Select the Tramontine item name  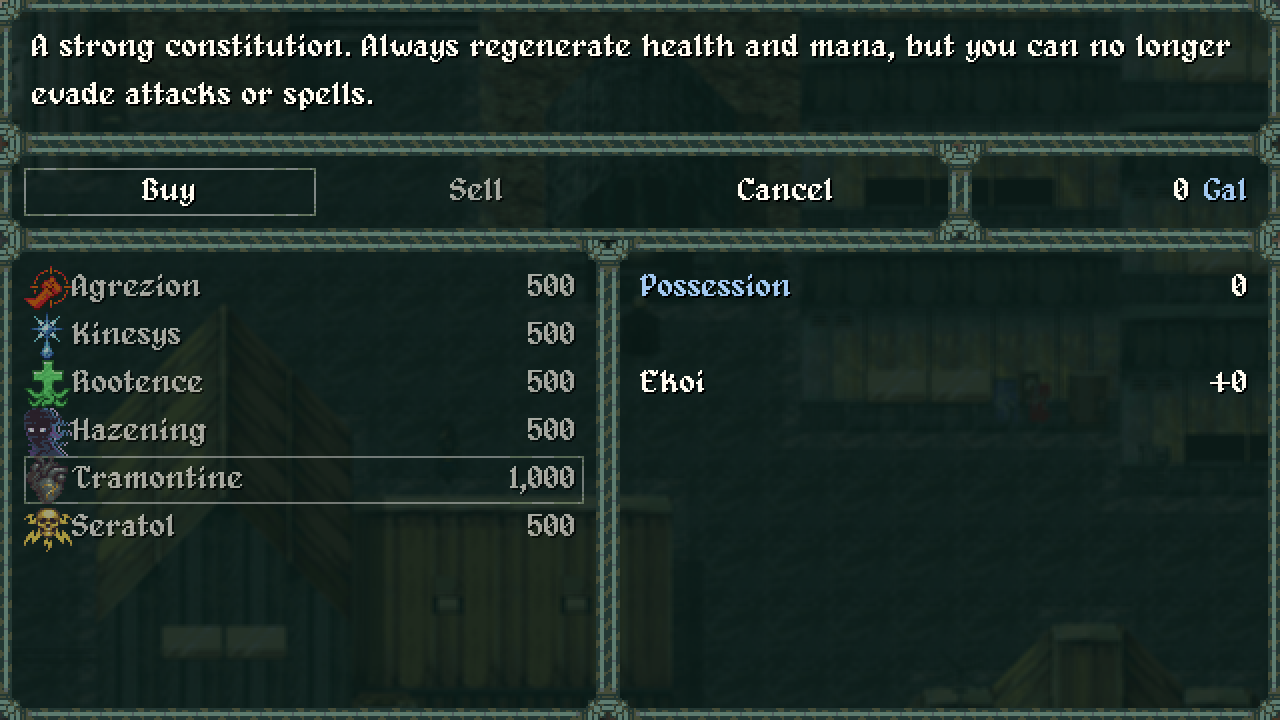[158, 478]
